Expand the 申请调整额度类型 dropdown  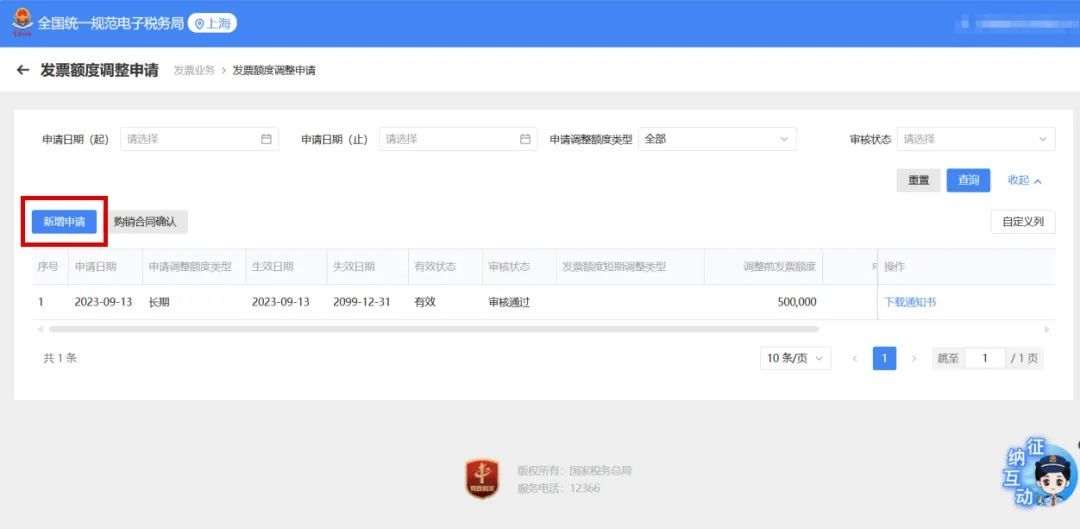(x=717, y=139)
